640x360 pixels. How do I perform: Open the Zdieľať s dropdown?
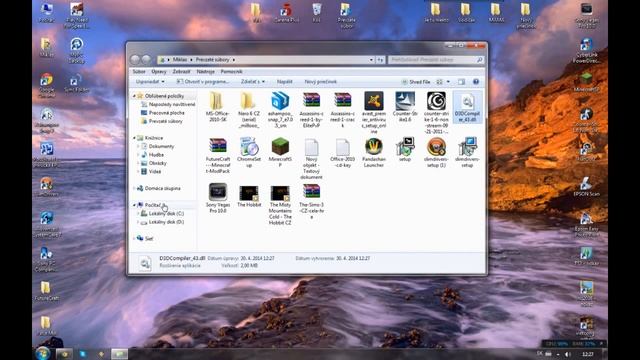coord(253,82)
